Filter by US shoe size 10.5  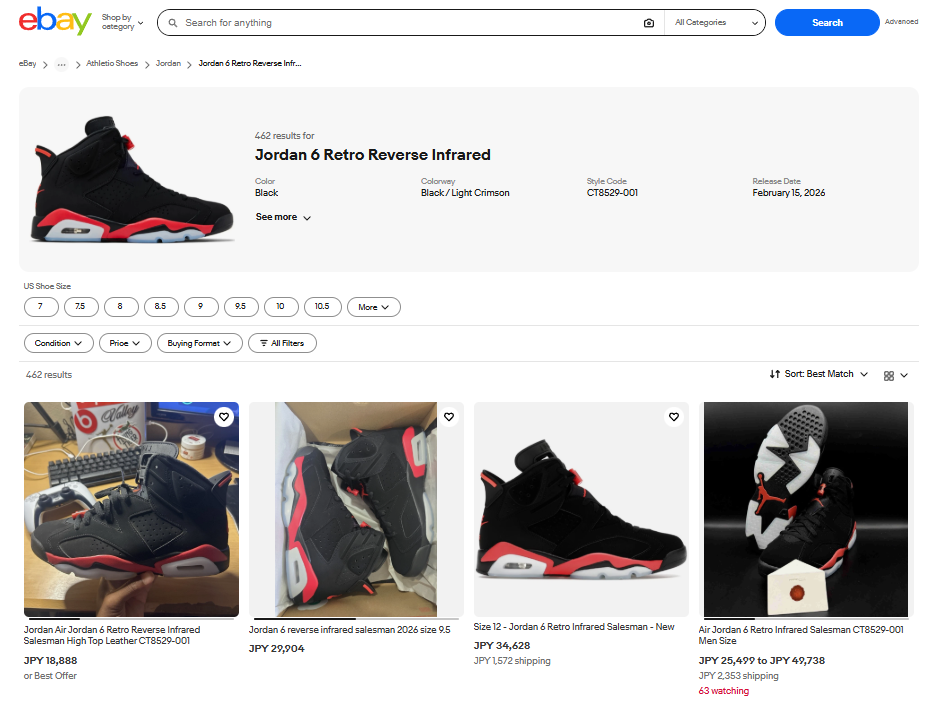click(322, 307)
